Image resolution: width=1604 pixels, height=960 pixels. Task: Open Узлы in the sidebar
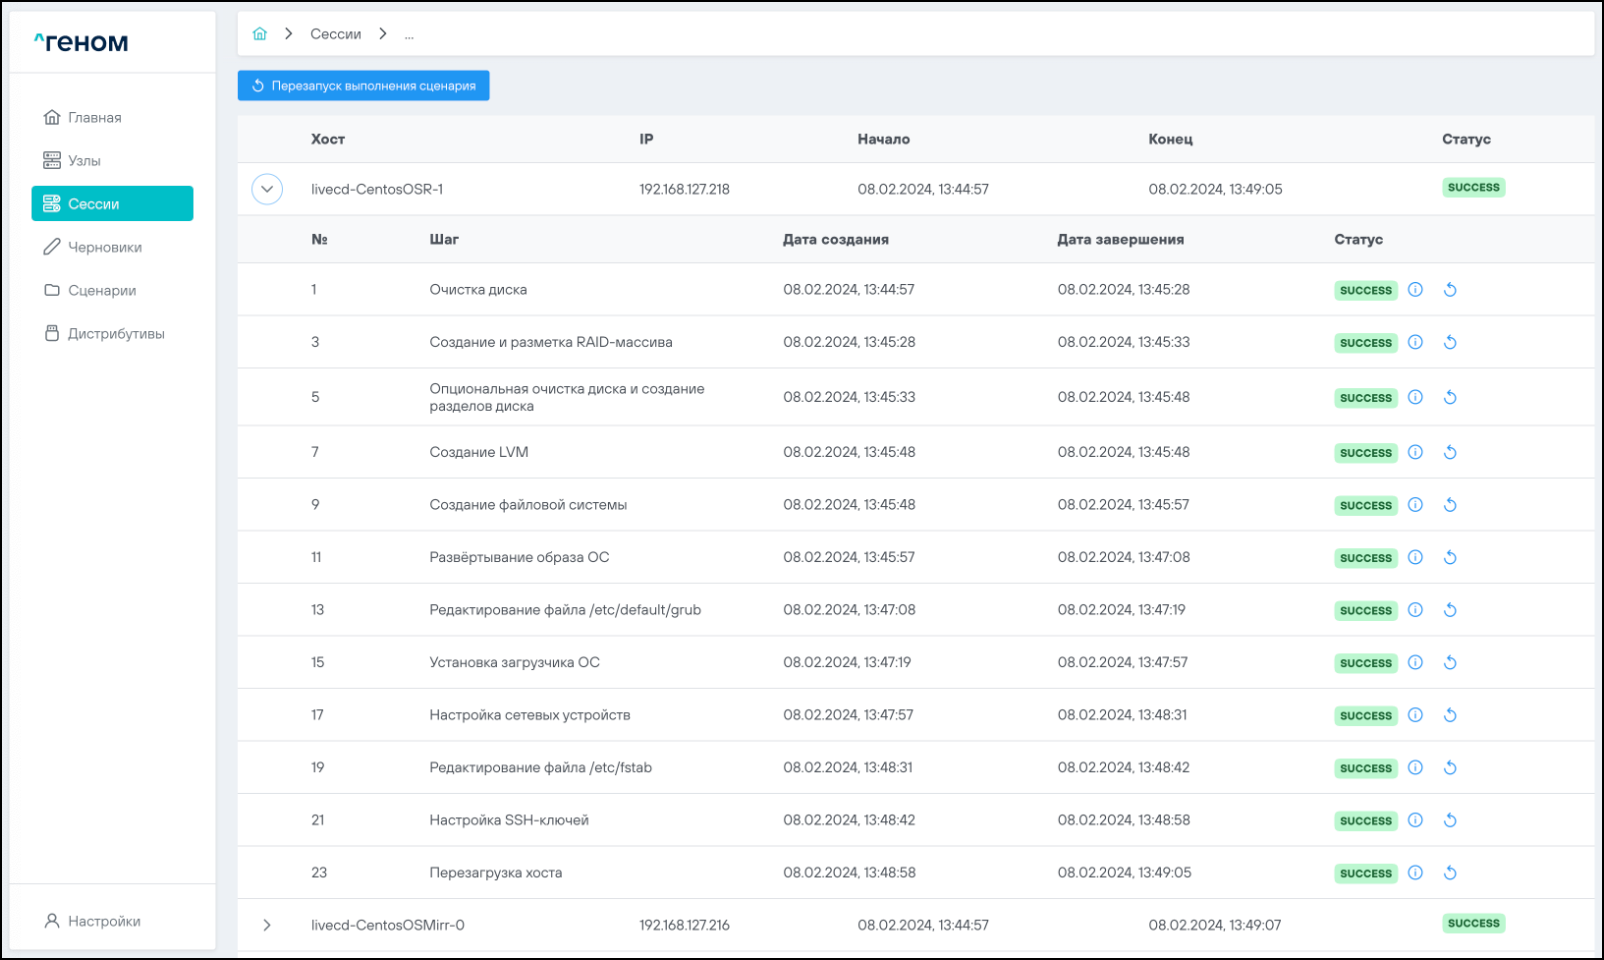[84, 161]
